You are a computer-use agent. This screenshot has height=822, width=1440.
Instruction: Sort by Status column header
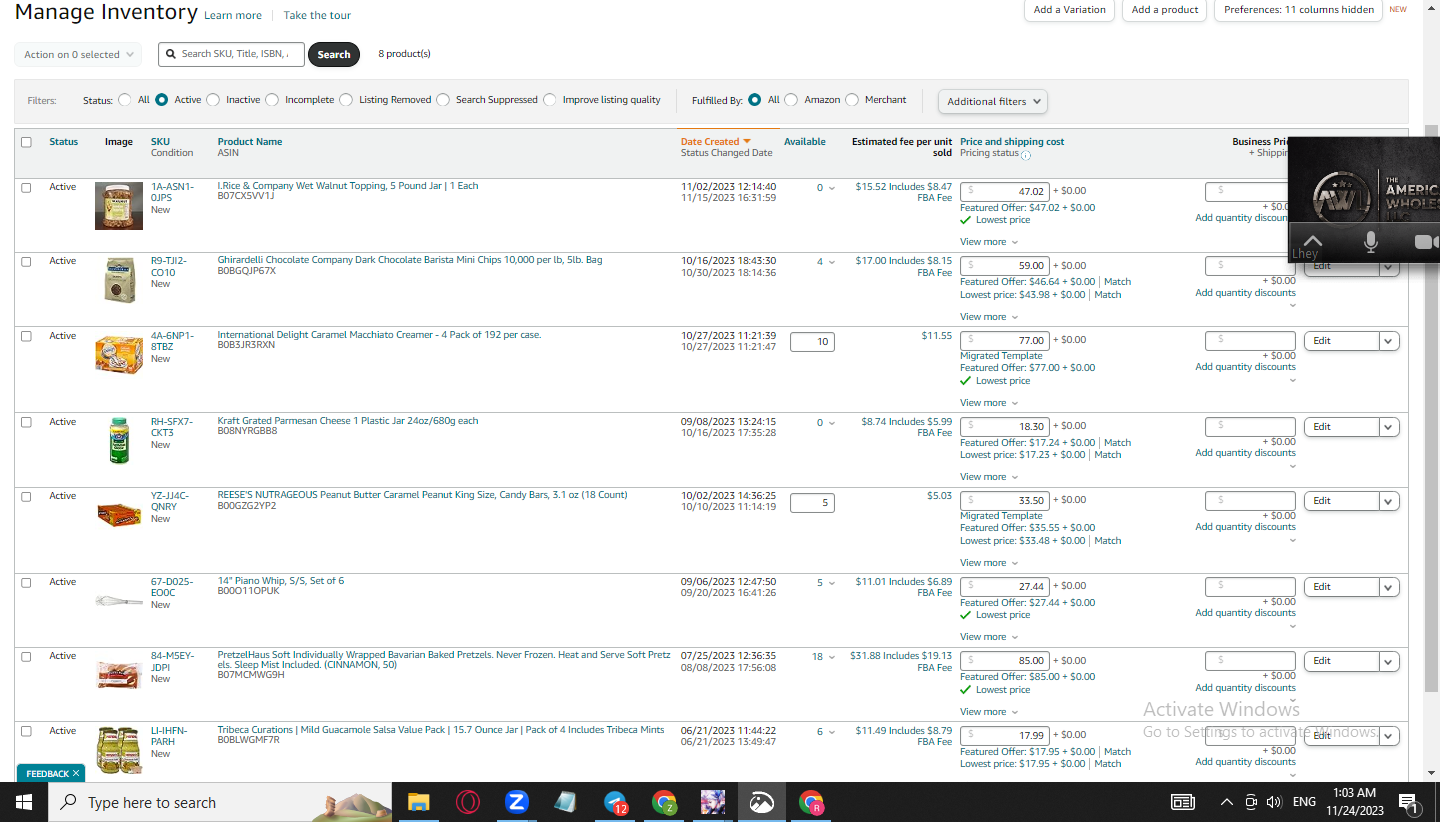(x=63, y=142)
